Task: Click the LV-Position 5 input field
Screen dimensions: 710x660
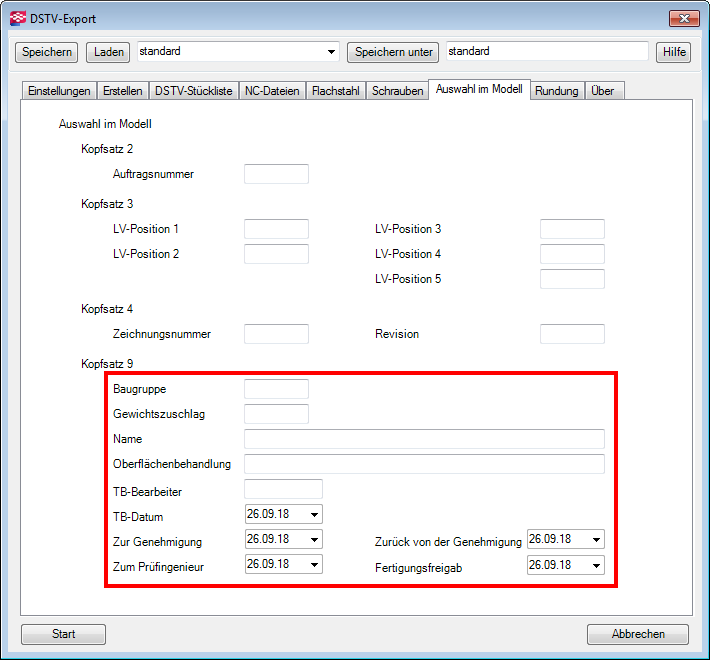Action: (x=572, y=279)
